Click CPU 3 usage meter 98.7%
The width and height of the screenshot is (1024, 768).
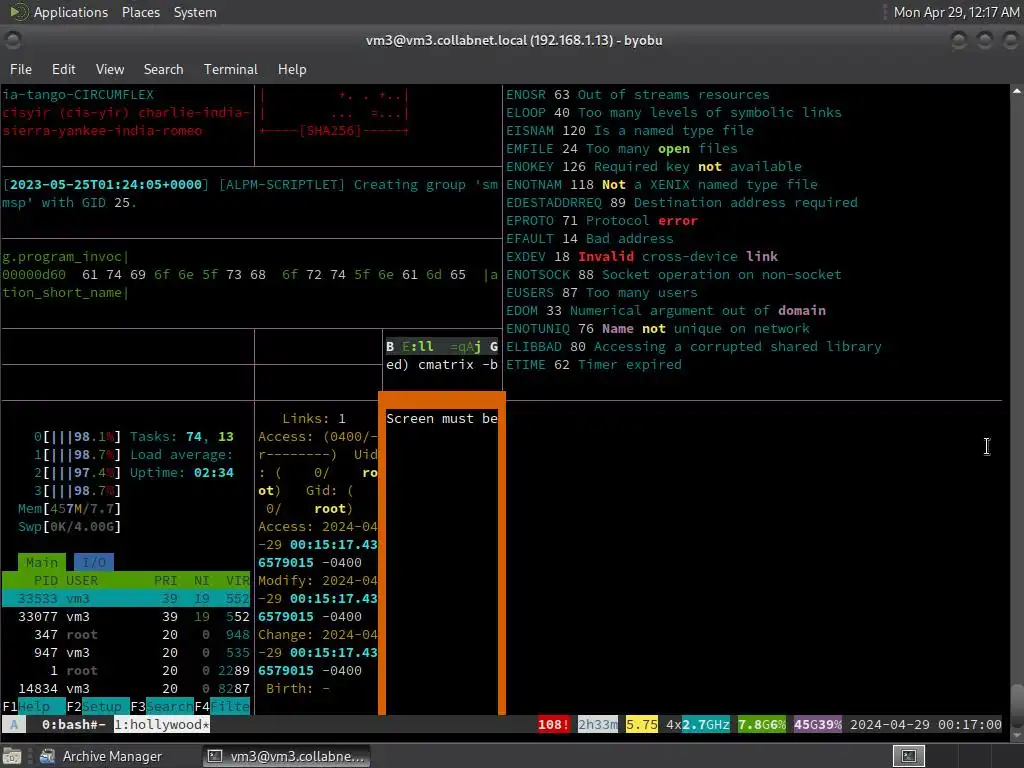coord(78,490)
